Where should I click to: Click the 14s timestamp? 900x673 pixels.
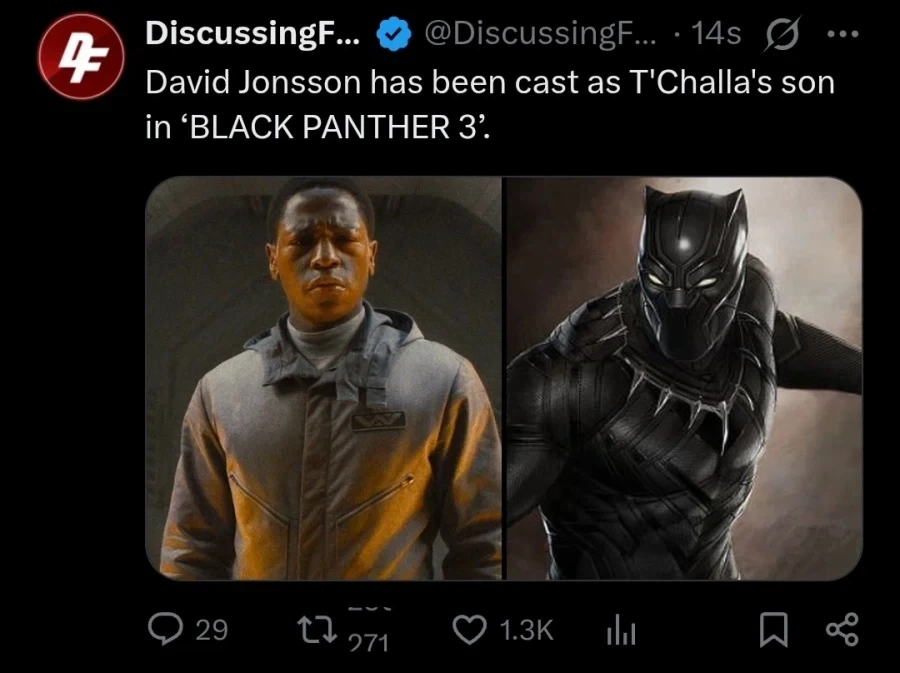click(x=716, y=34)
